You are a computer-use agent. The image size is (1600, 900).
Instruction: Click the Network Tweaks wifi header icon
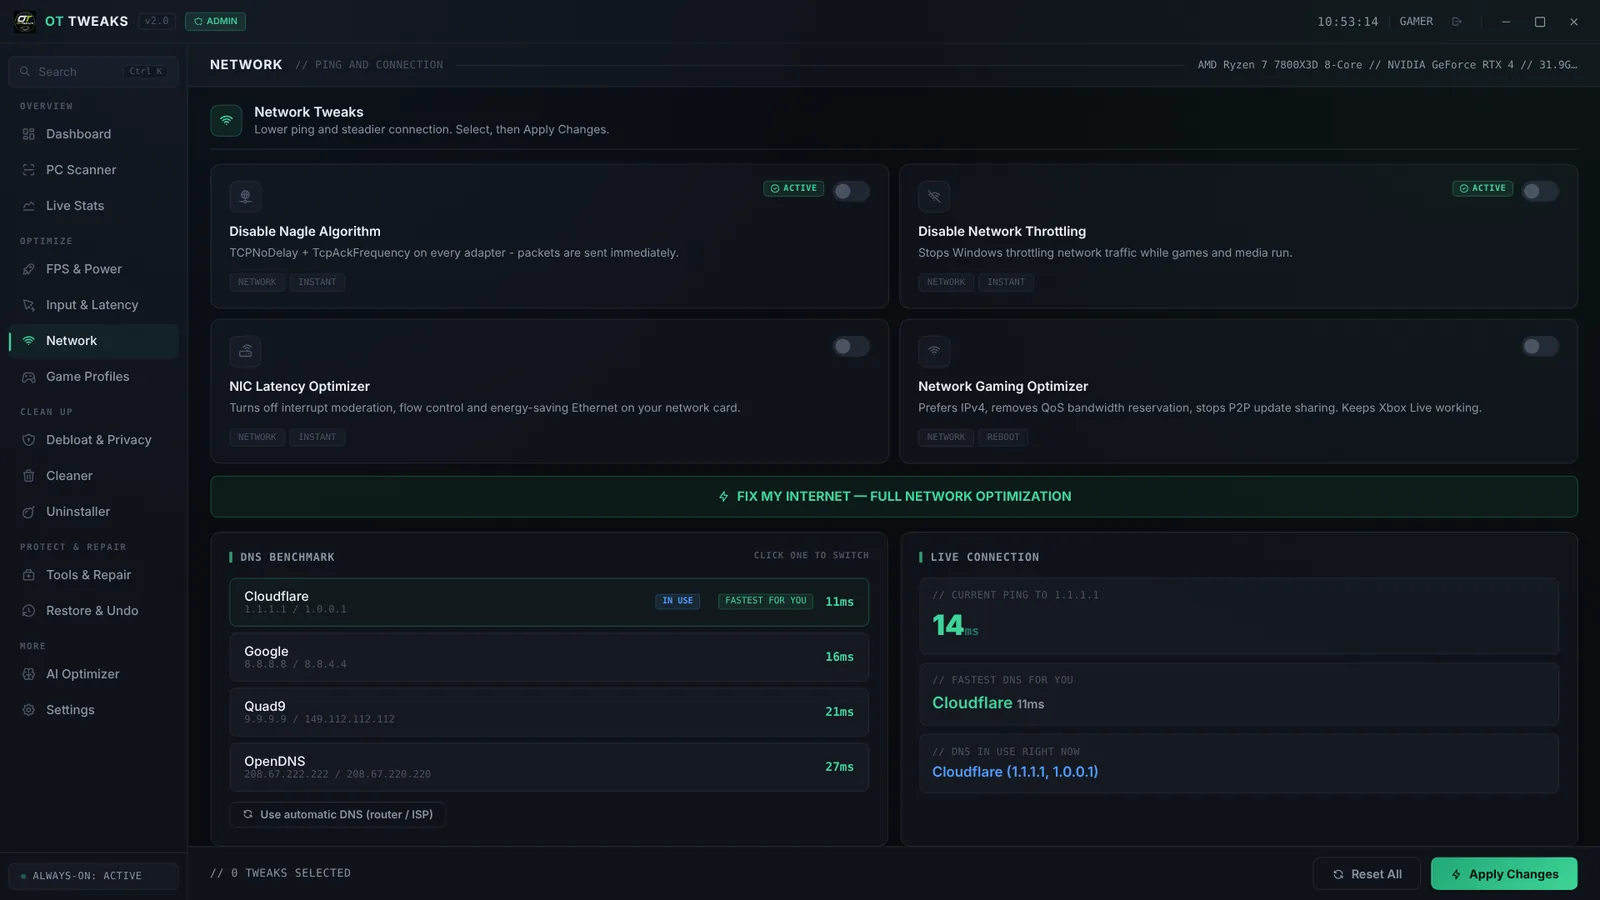tap(226, 120)
